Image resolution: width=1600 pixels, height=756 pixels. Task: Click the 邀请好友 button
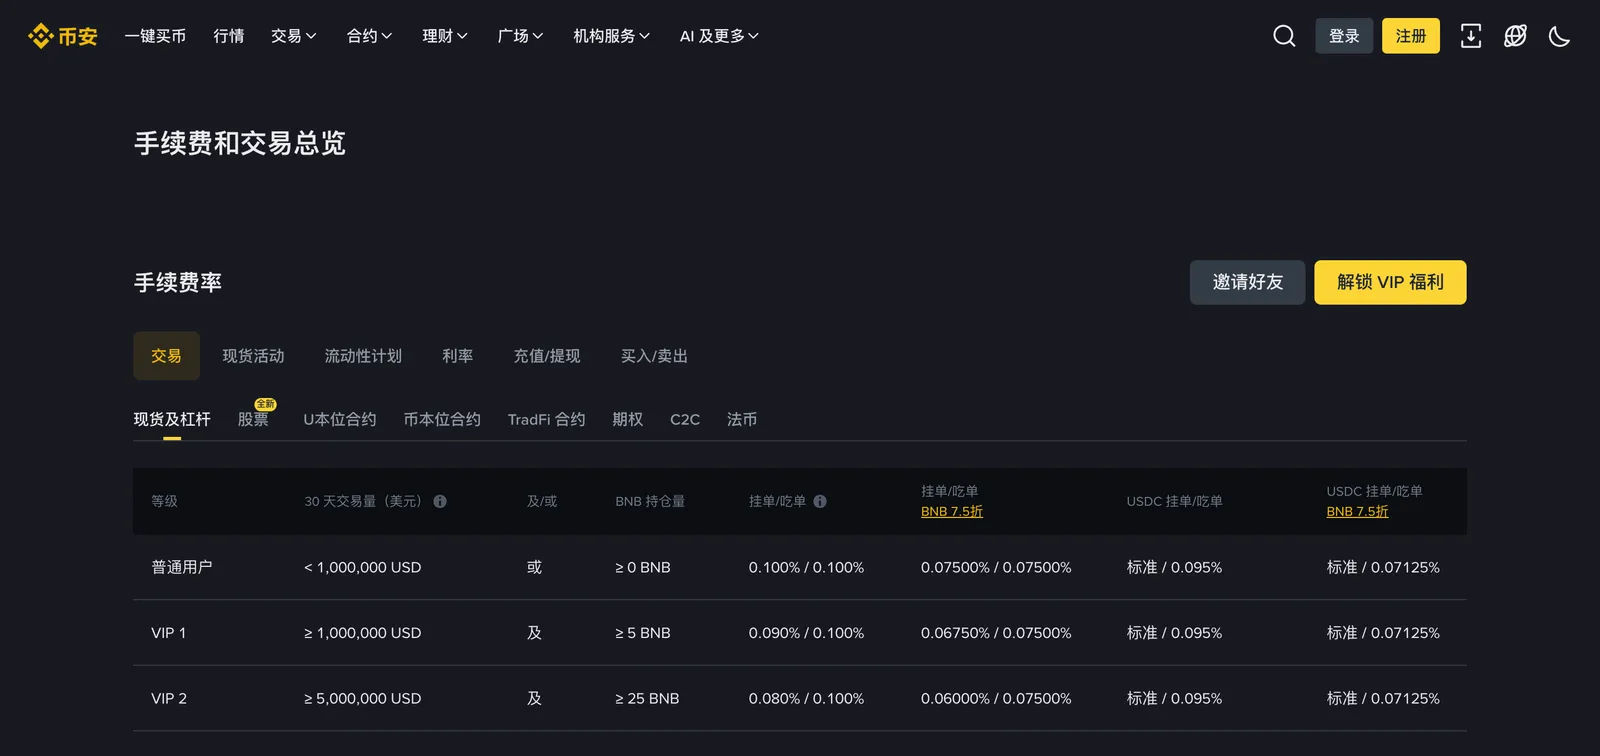1248,282
